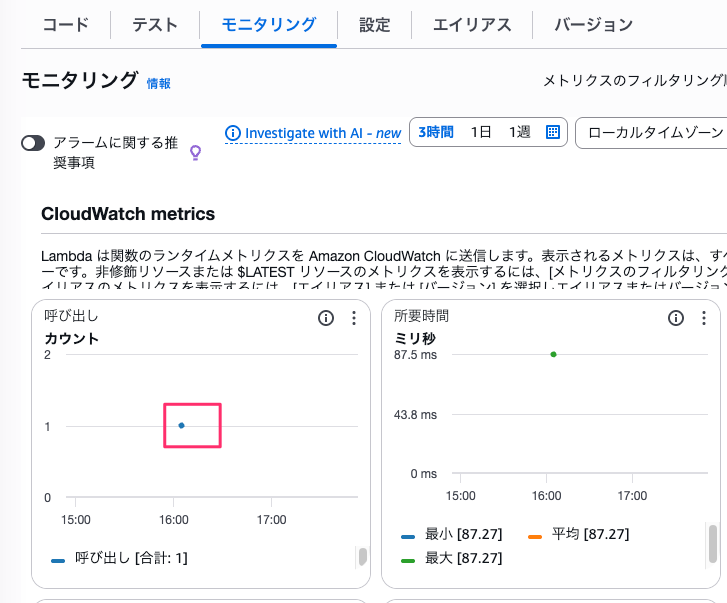The image size is (727, 603).
Task: Click the data point in 呼び出し chart
Action: pyautogui.click(x=181, y=425)
